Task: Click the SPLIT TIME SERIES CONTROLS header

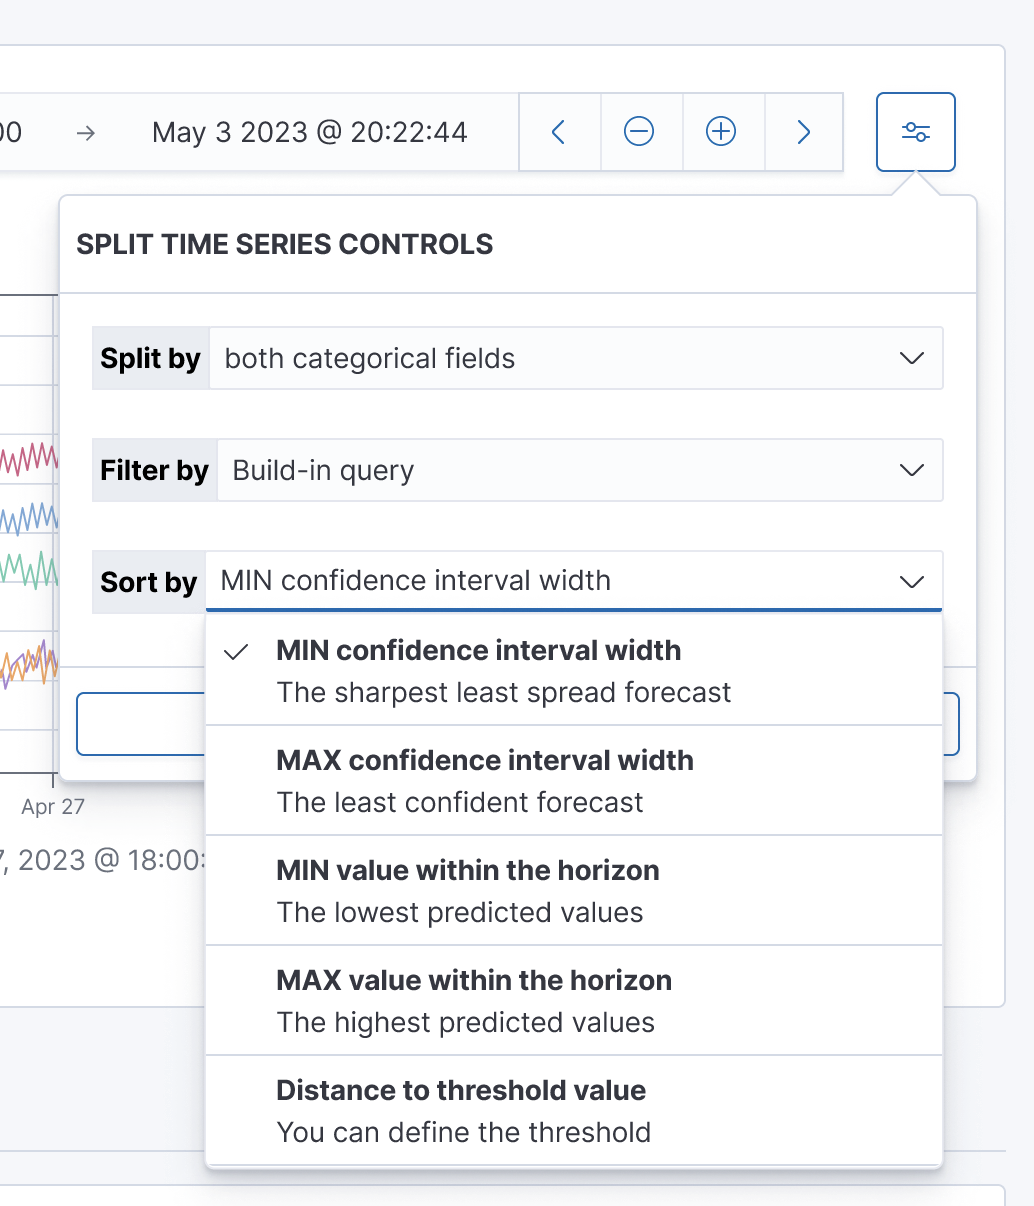Action: point(284,244)
